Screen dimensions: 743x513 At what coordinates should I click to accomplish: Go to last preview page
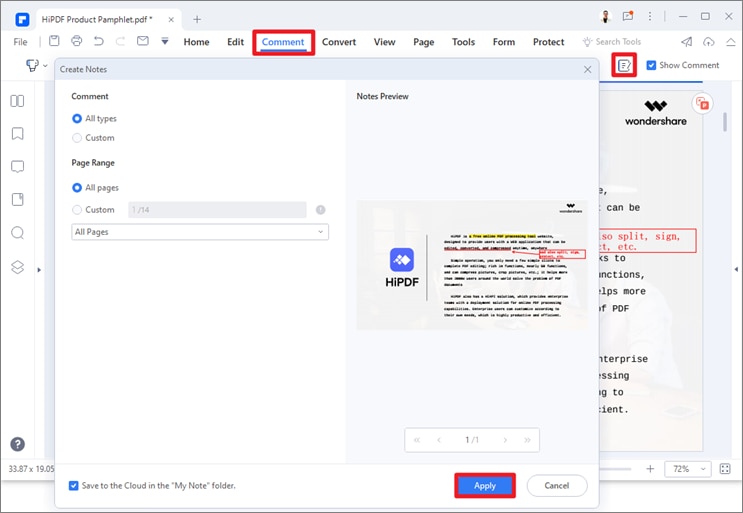pos(527,440)
